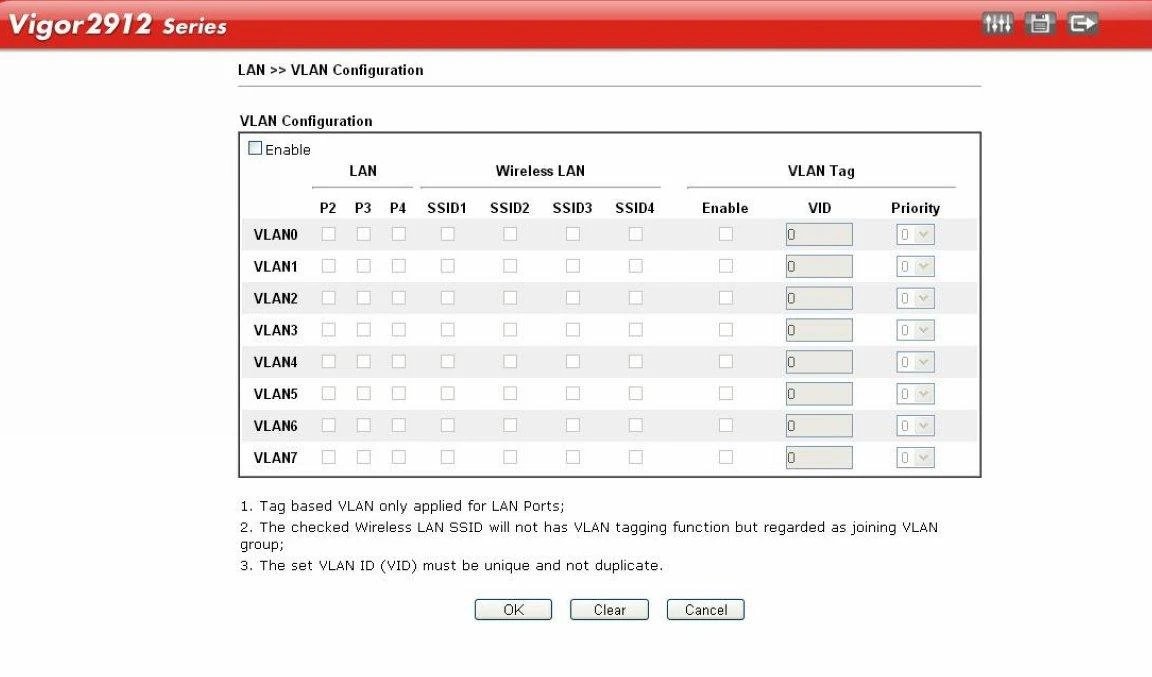Check port P4 for VLAN3
The height and width of the screenshot is (677, 1152).
click(398, 329)
